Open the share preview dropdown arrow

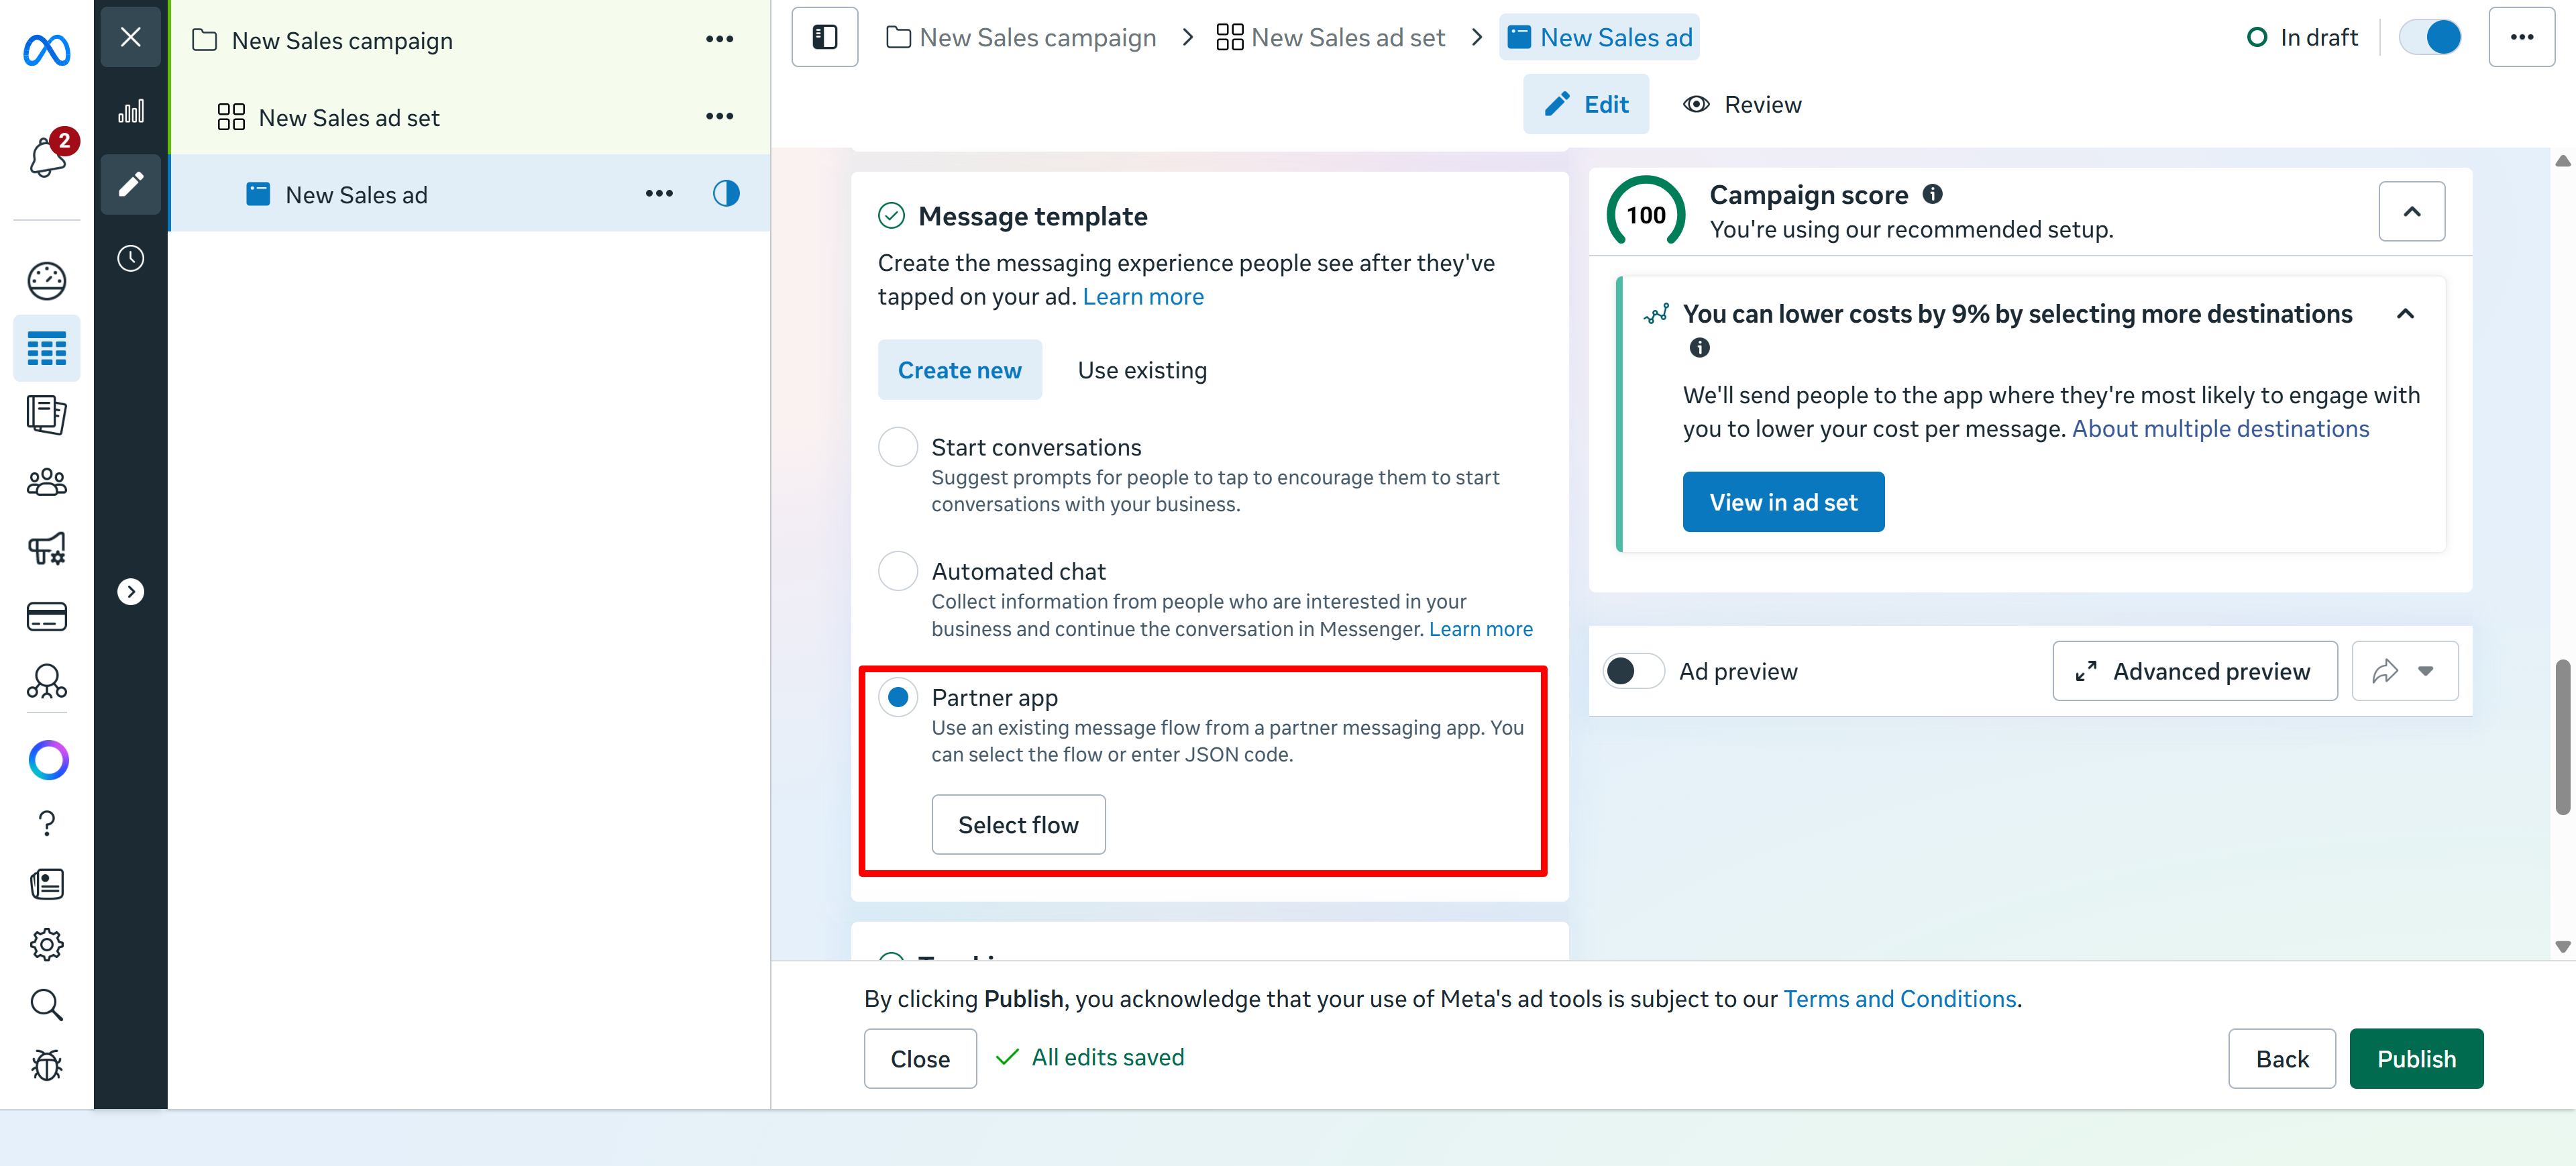(2425, 671)
